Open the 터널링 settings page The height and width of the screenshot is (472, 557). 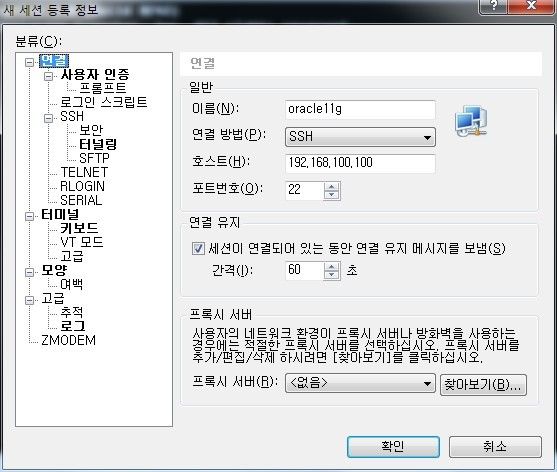(98, 144)
